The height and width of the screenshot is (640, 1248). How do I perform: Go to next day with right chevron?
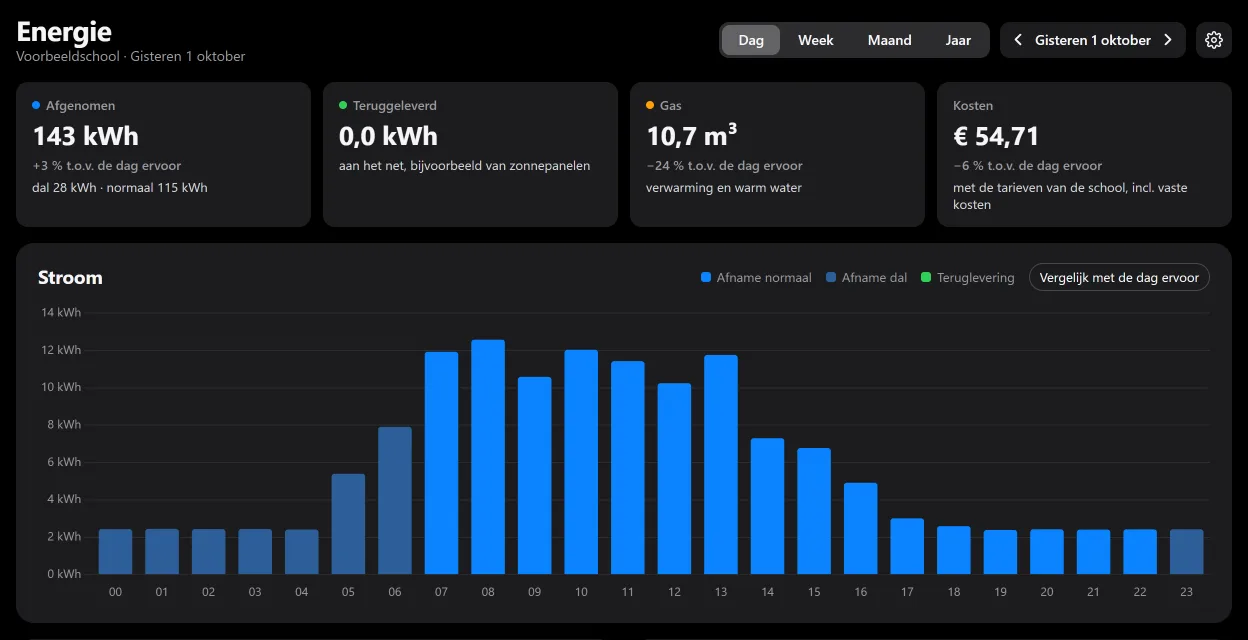point(1167,40)
